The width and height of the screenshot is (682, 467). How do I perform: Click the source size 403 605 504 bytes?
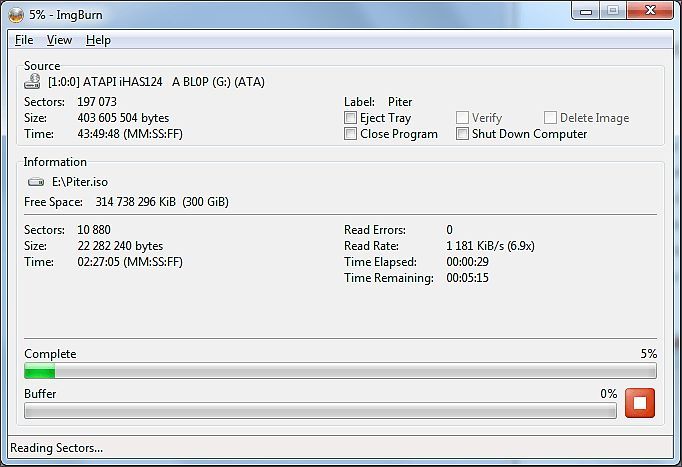123,118
